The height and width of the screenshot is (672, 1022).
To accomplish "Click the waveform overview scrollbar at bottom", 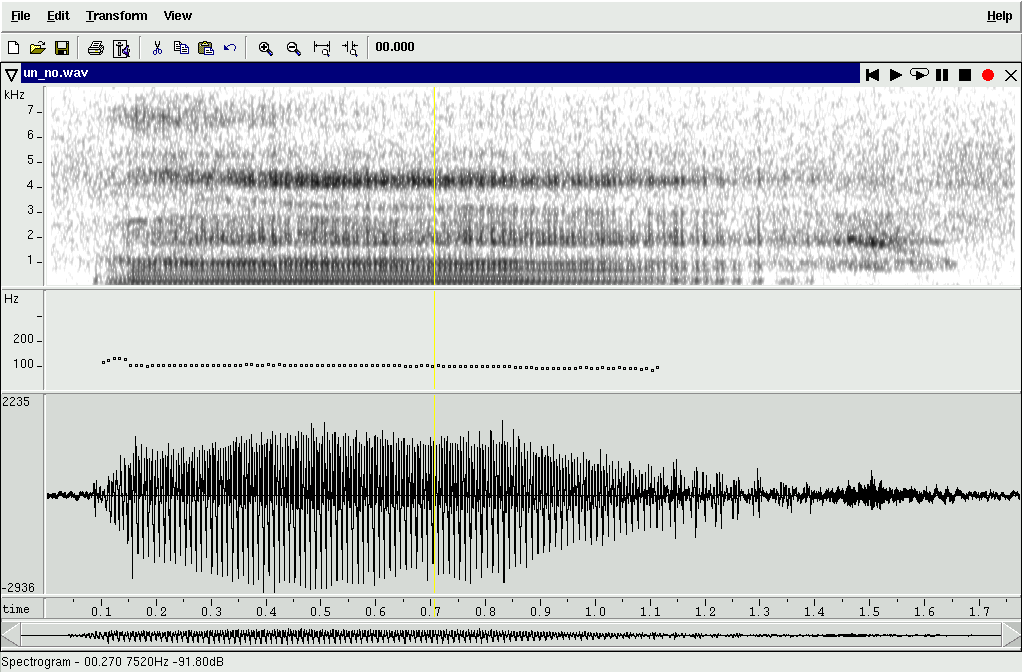I will pos(510,635).
